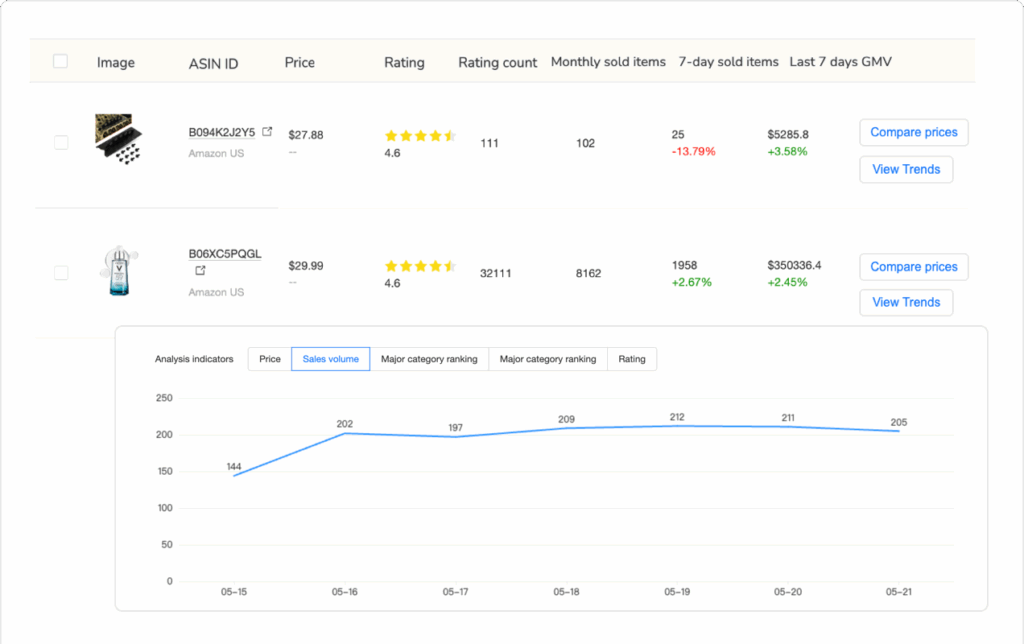1024x644 pixels.
Task: Click star rating icons for B094K2J2Y5
Action: 420,135
